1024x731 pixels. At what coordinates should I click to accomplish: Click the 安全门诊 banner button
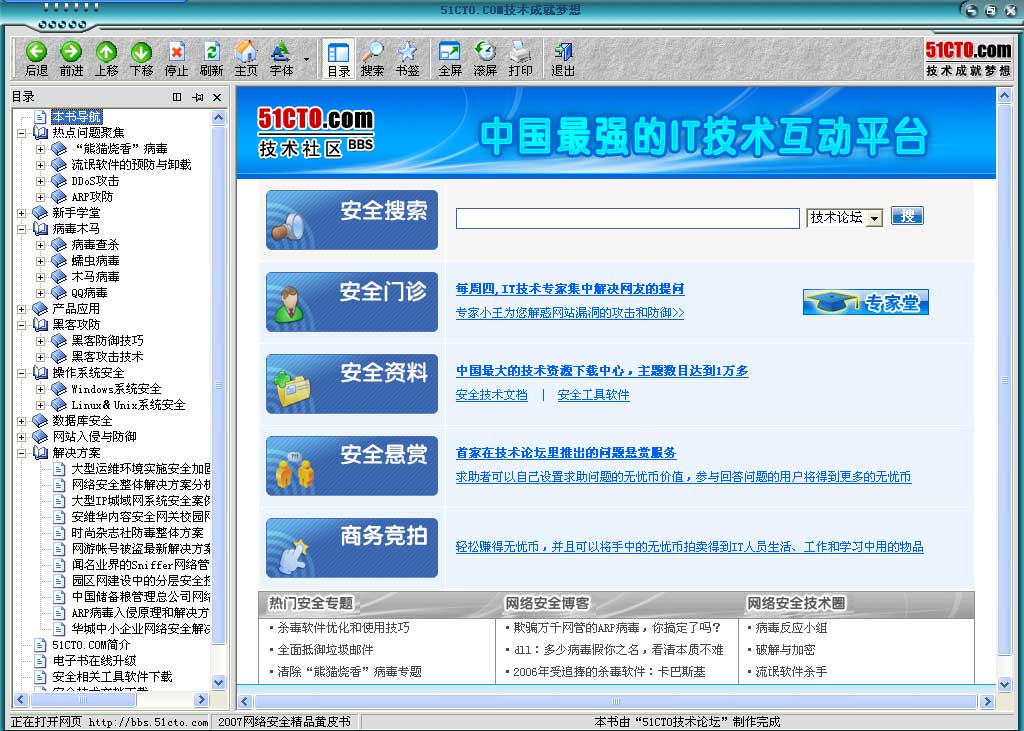(x=352, y=301)
